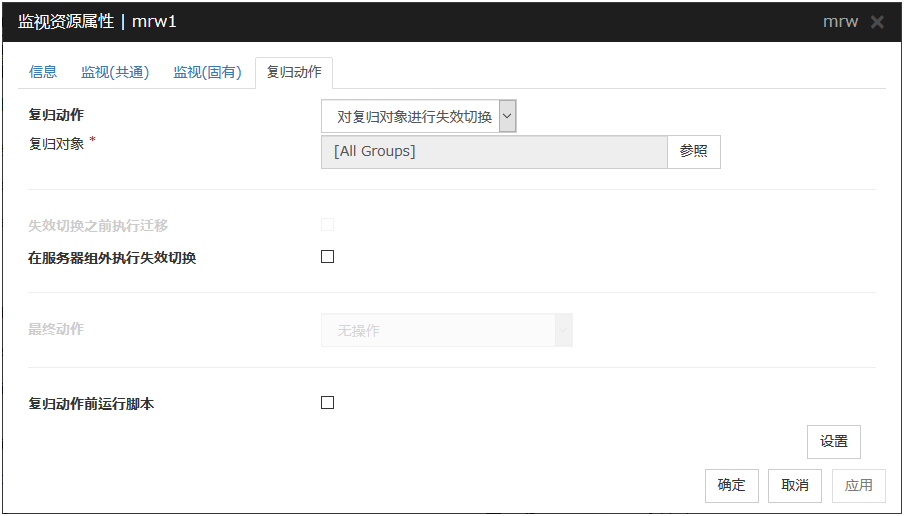
Task: Click the 设置 button
Action: pos(833,441)
